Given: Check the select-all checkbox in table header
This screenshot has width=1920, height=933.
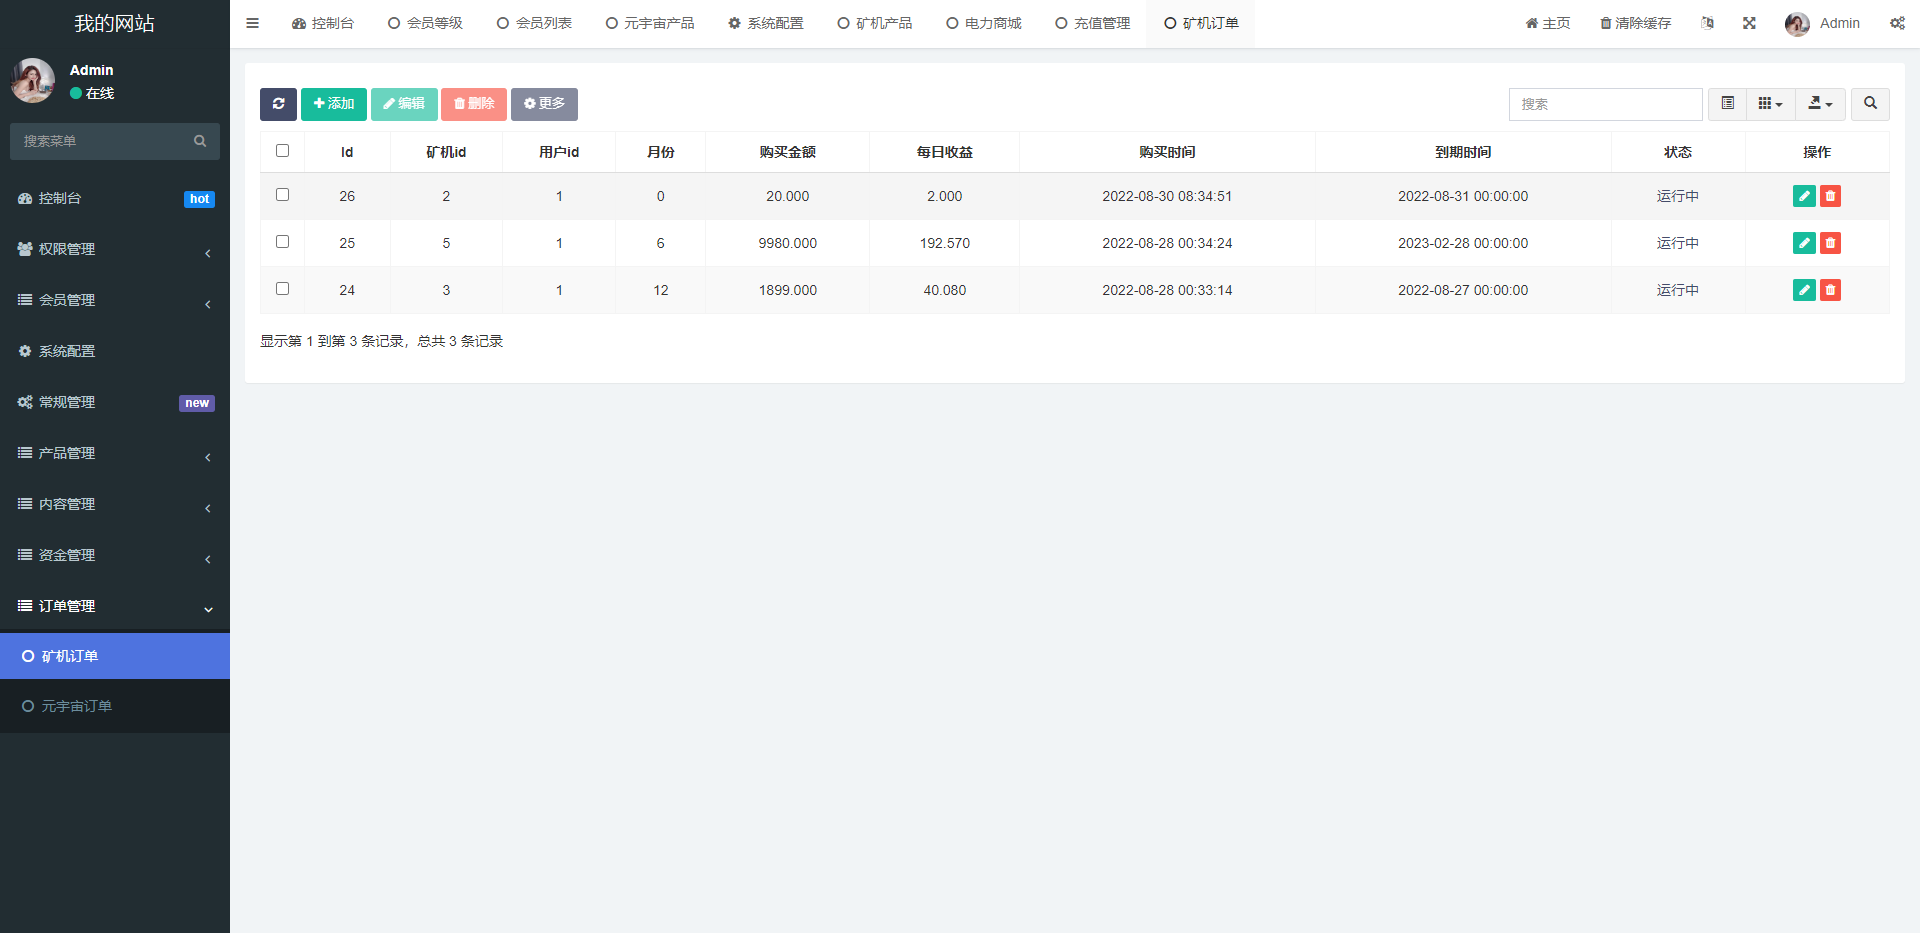Looking at the screenshot, I should (x=282, y=150).
